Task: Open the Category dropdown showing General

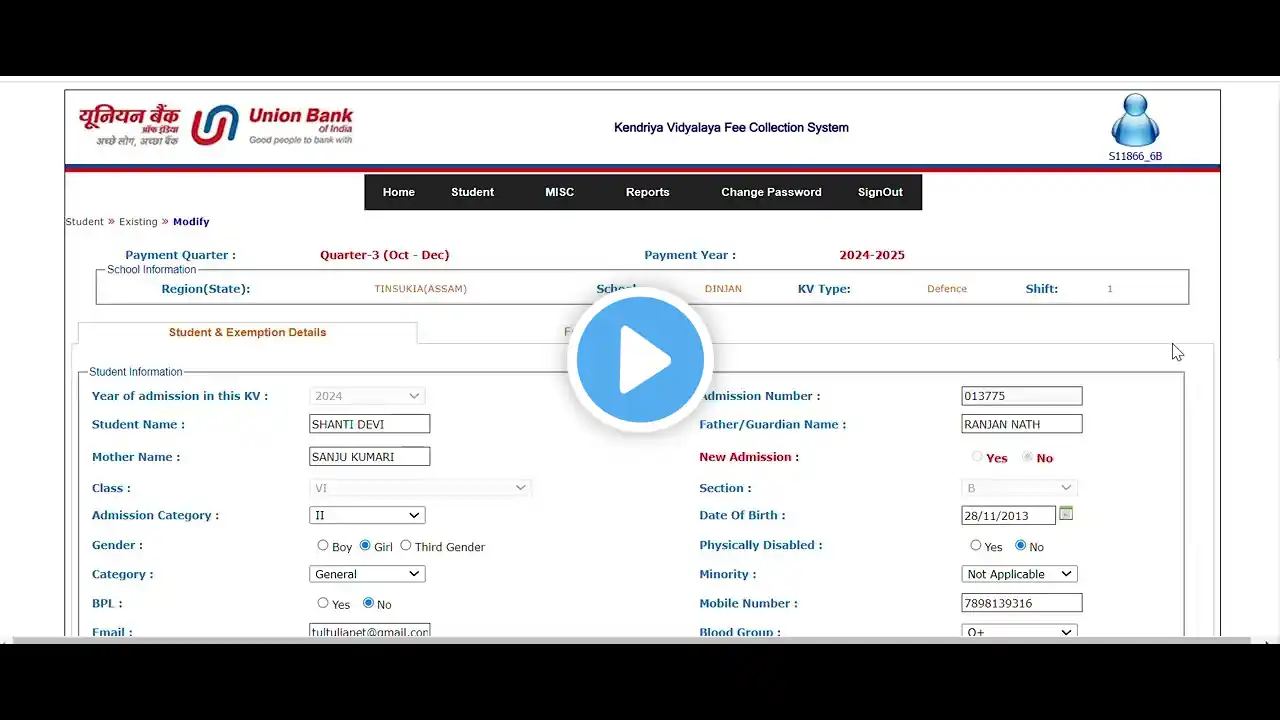Action: pyautogui.click(x=367, y=574)
